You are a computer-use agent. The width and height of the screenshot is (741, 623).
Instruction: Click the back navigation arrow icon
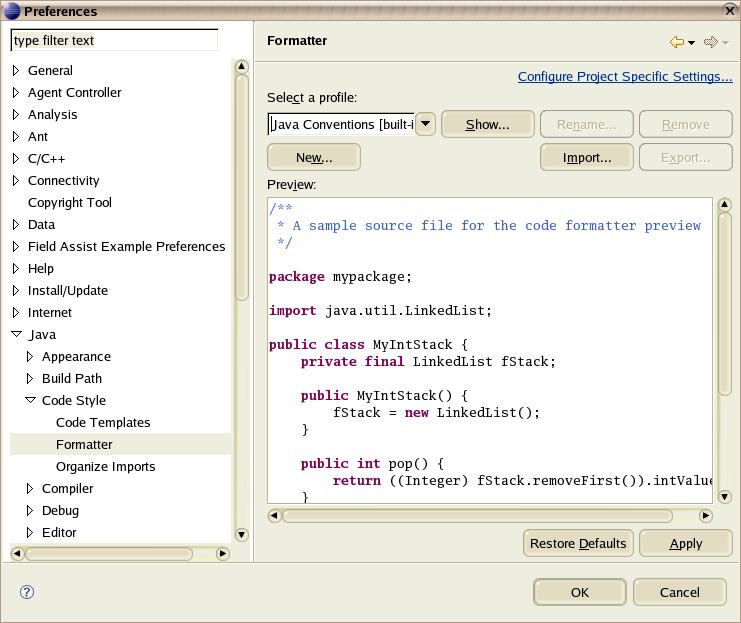point(677,42)
